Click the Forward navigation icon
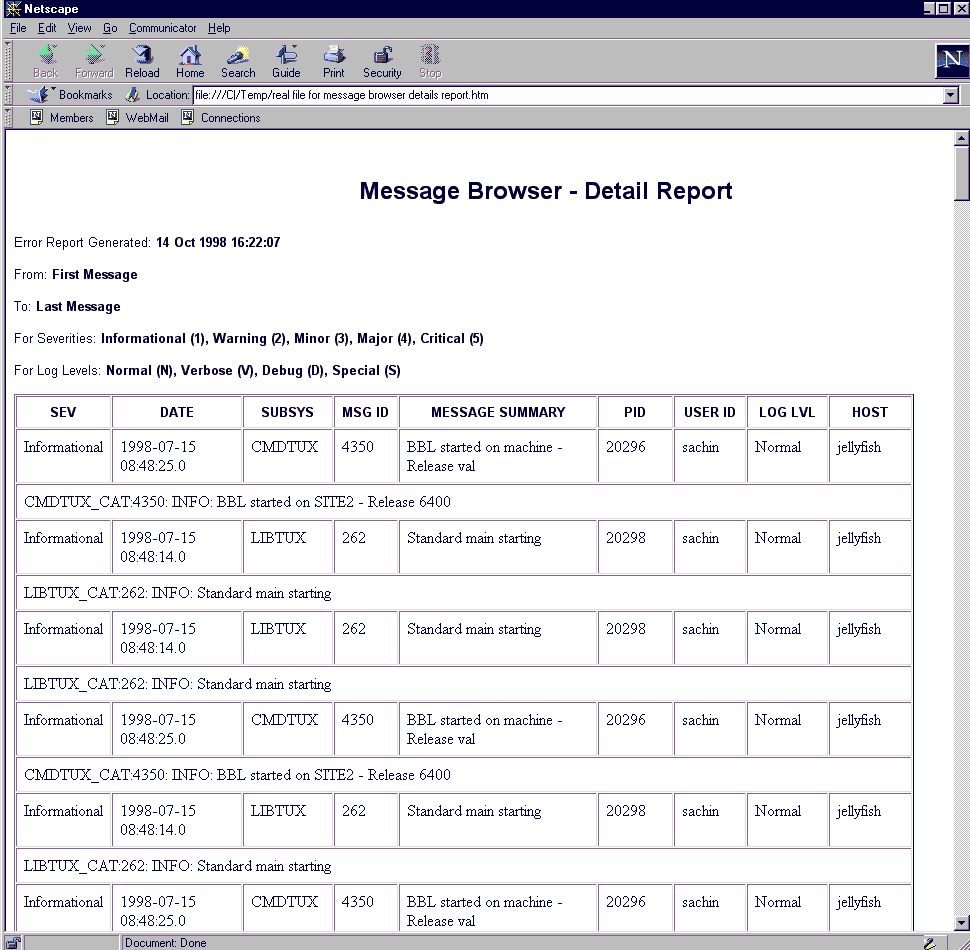Screen dimensions: 970x950 (94, 61)
